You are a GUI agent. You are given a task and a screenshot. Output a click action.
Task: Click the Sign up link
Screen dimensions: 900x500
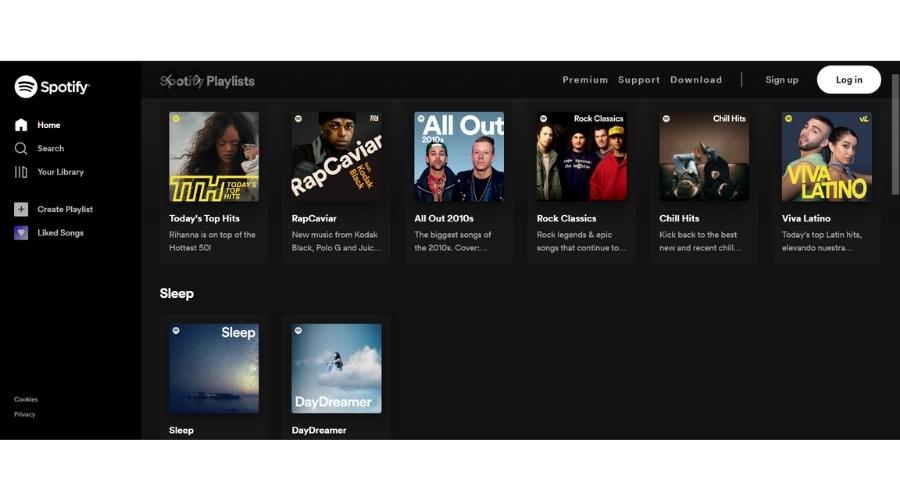click(782, 80)
